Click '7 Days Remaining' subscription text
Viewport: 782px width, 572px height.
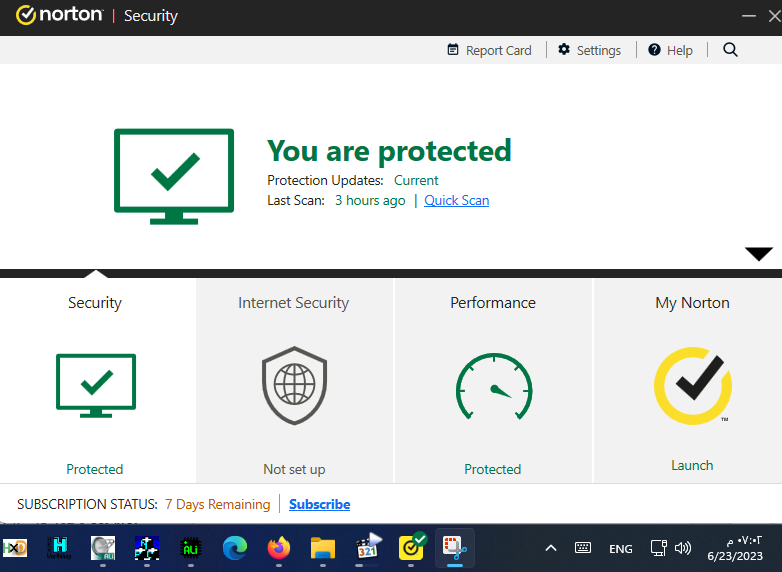[x=217, y=504]
